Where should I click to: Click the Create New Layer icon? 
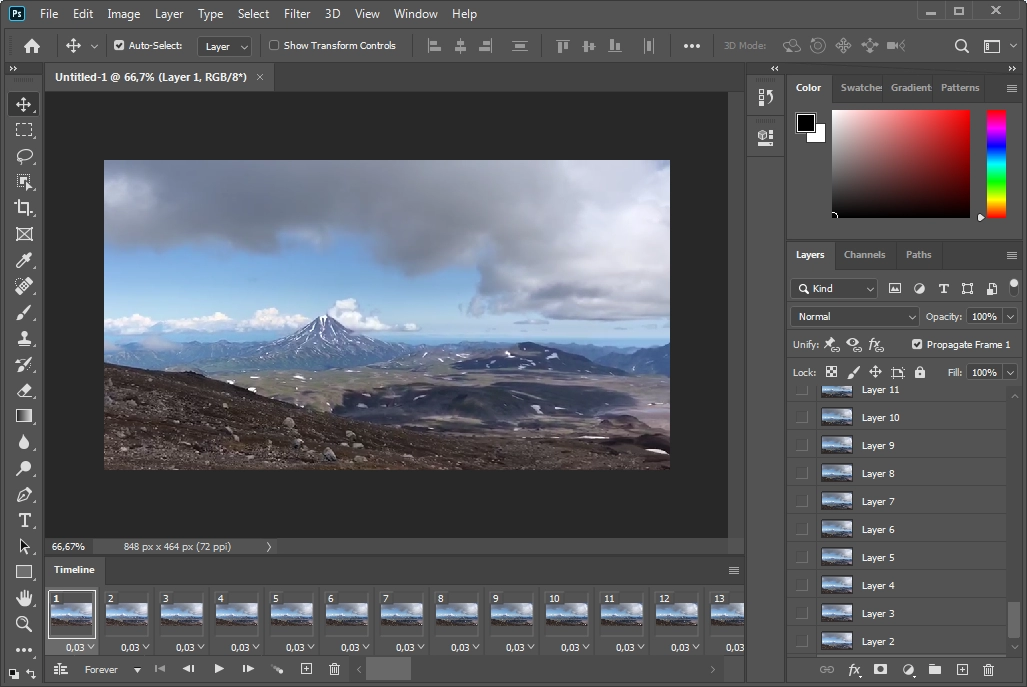click(x=961, y=670)
